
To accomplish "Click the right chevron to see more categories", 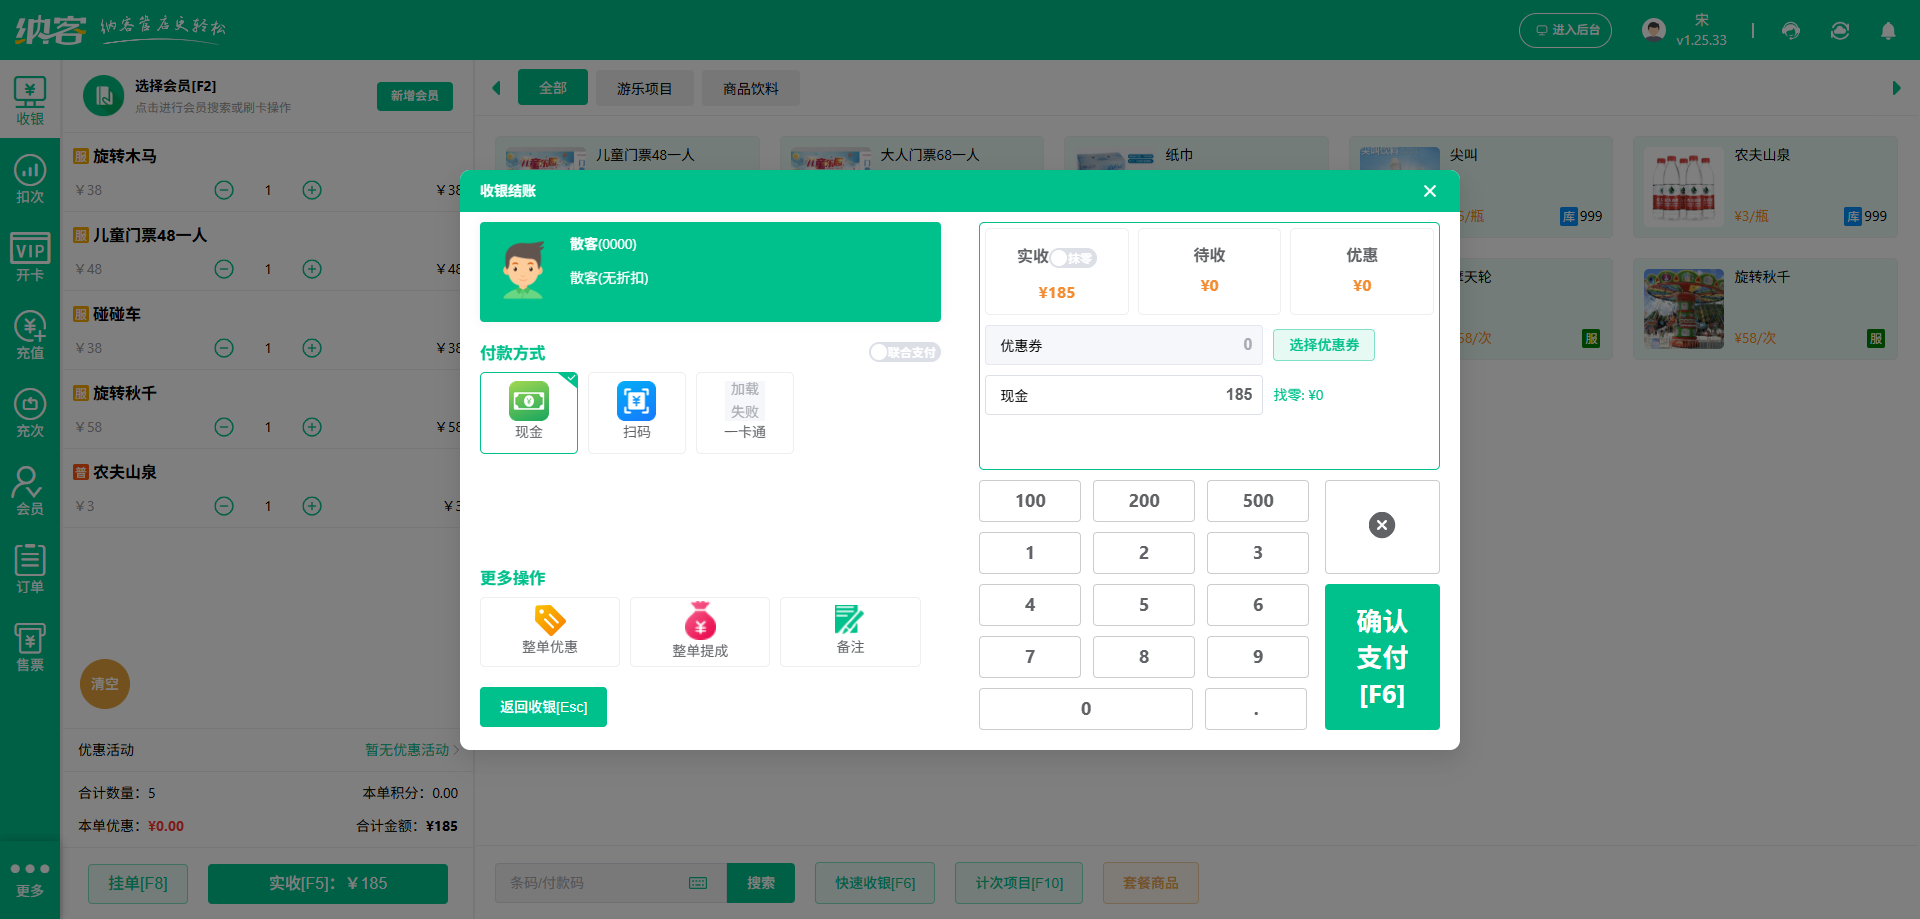I will [x=1897, y=88].
